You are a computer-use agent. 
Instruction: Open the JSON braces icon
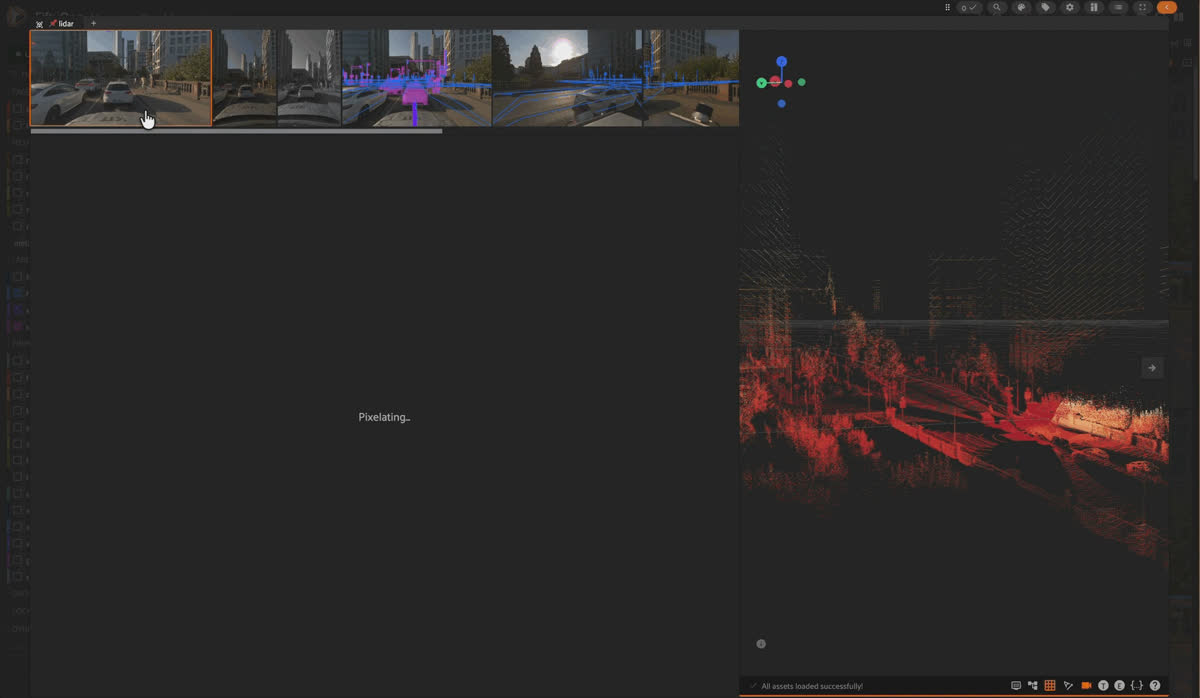coord(1137,685)
